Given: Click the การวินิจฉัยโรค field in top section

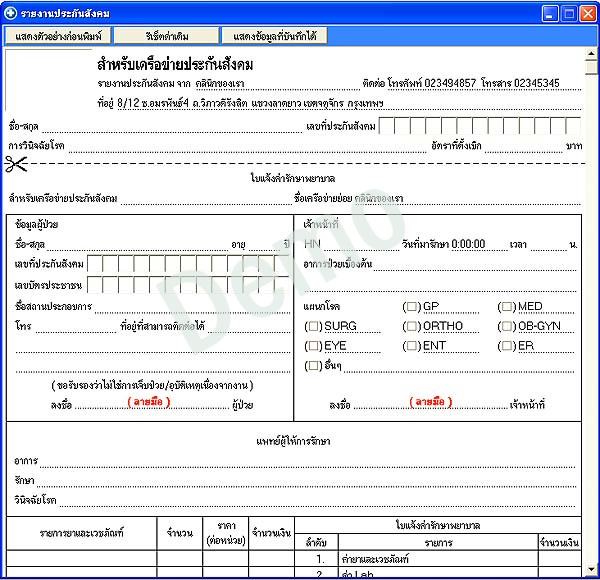Looking at the screenshot, I should coord(247,147).
